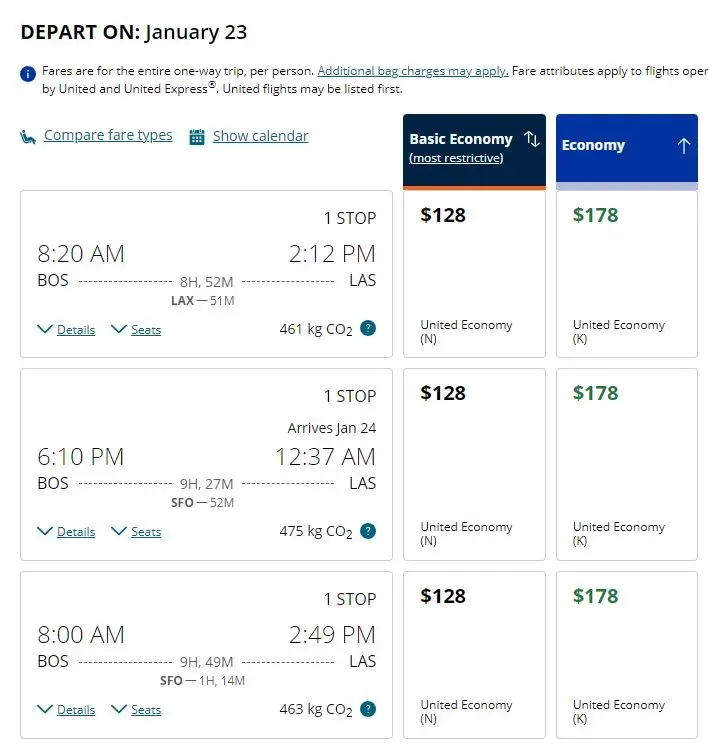Click the Show calendar link
Screen dimensions: 708x747
tap(260, 136)
